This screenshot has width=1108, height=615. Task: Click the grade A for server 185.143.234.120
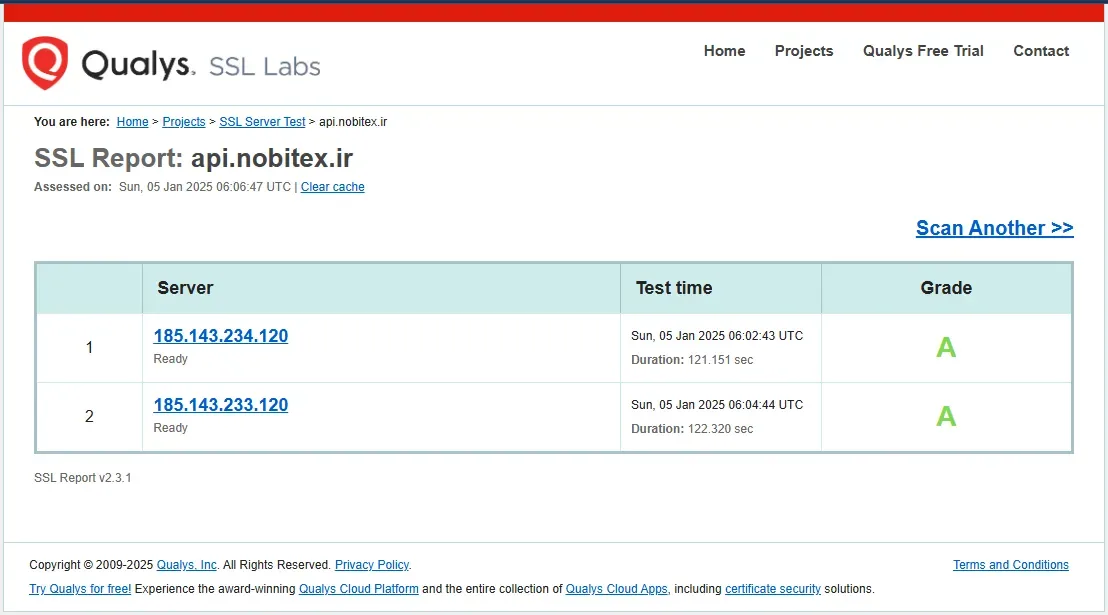click(946, 347)
